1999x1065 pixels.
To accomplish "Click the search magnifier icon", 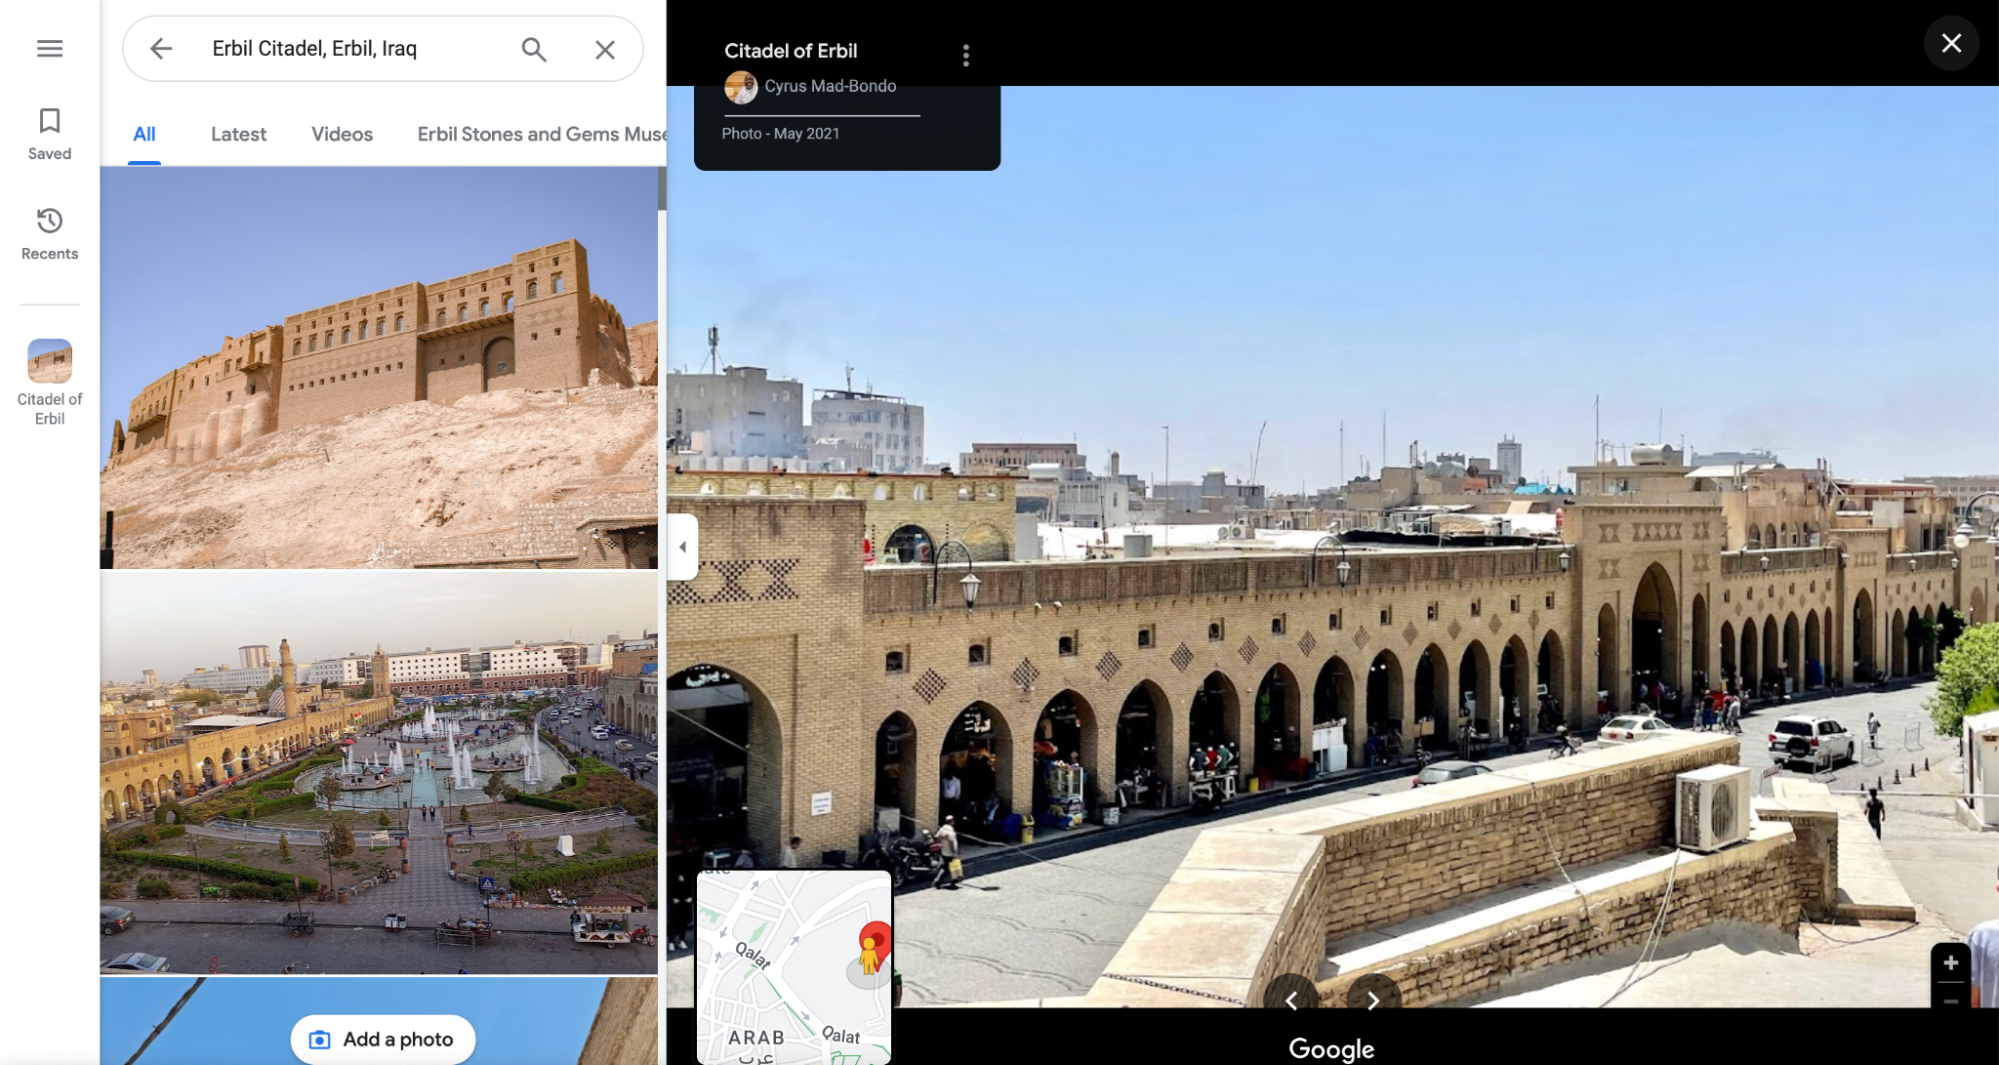I will pos(533,49).
